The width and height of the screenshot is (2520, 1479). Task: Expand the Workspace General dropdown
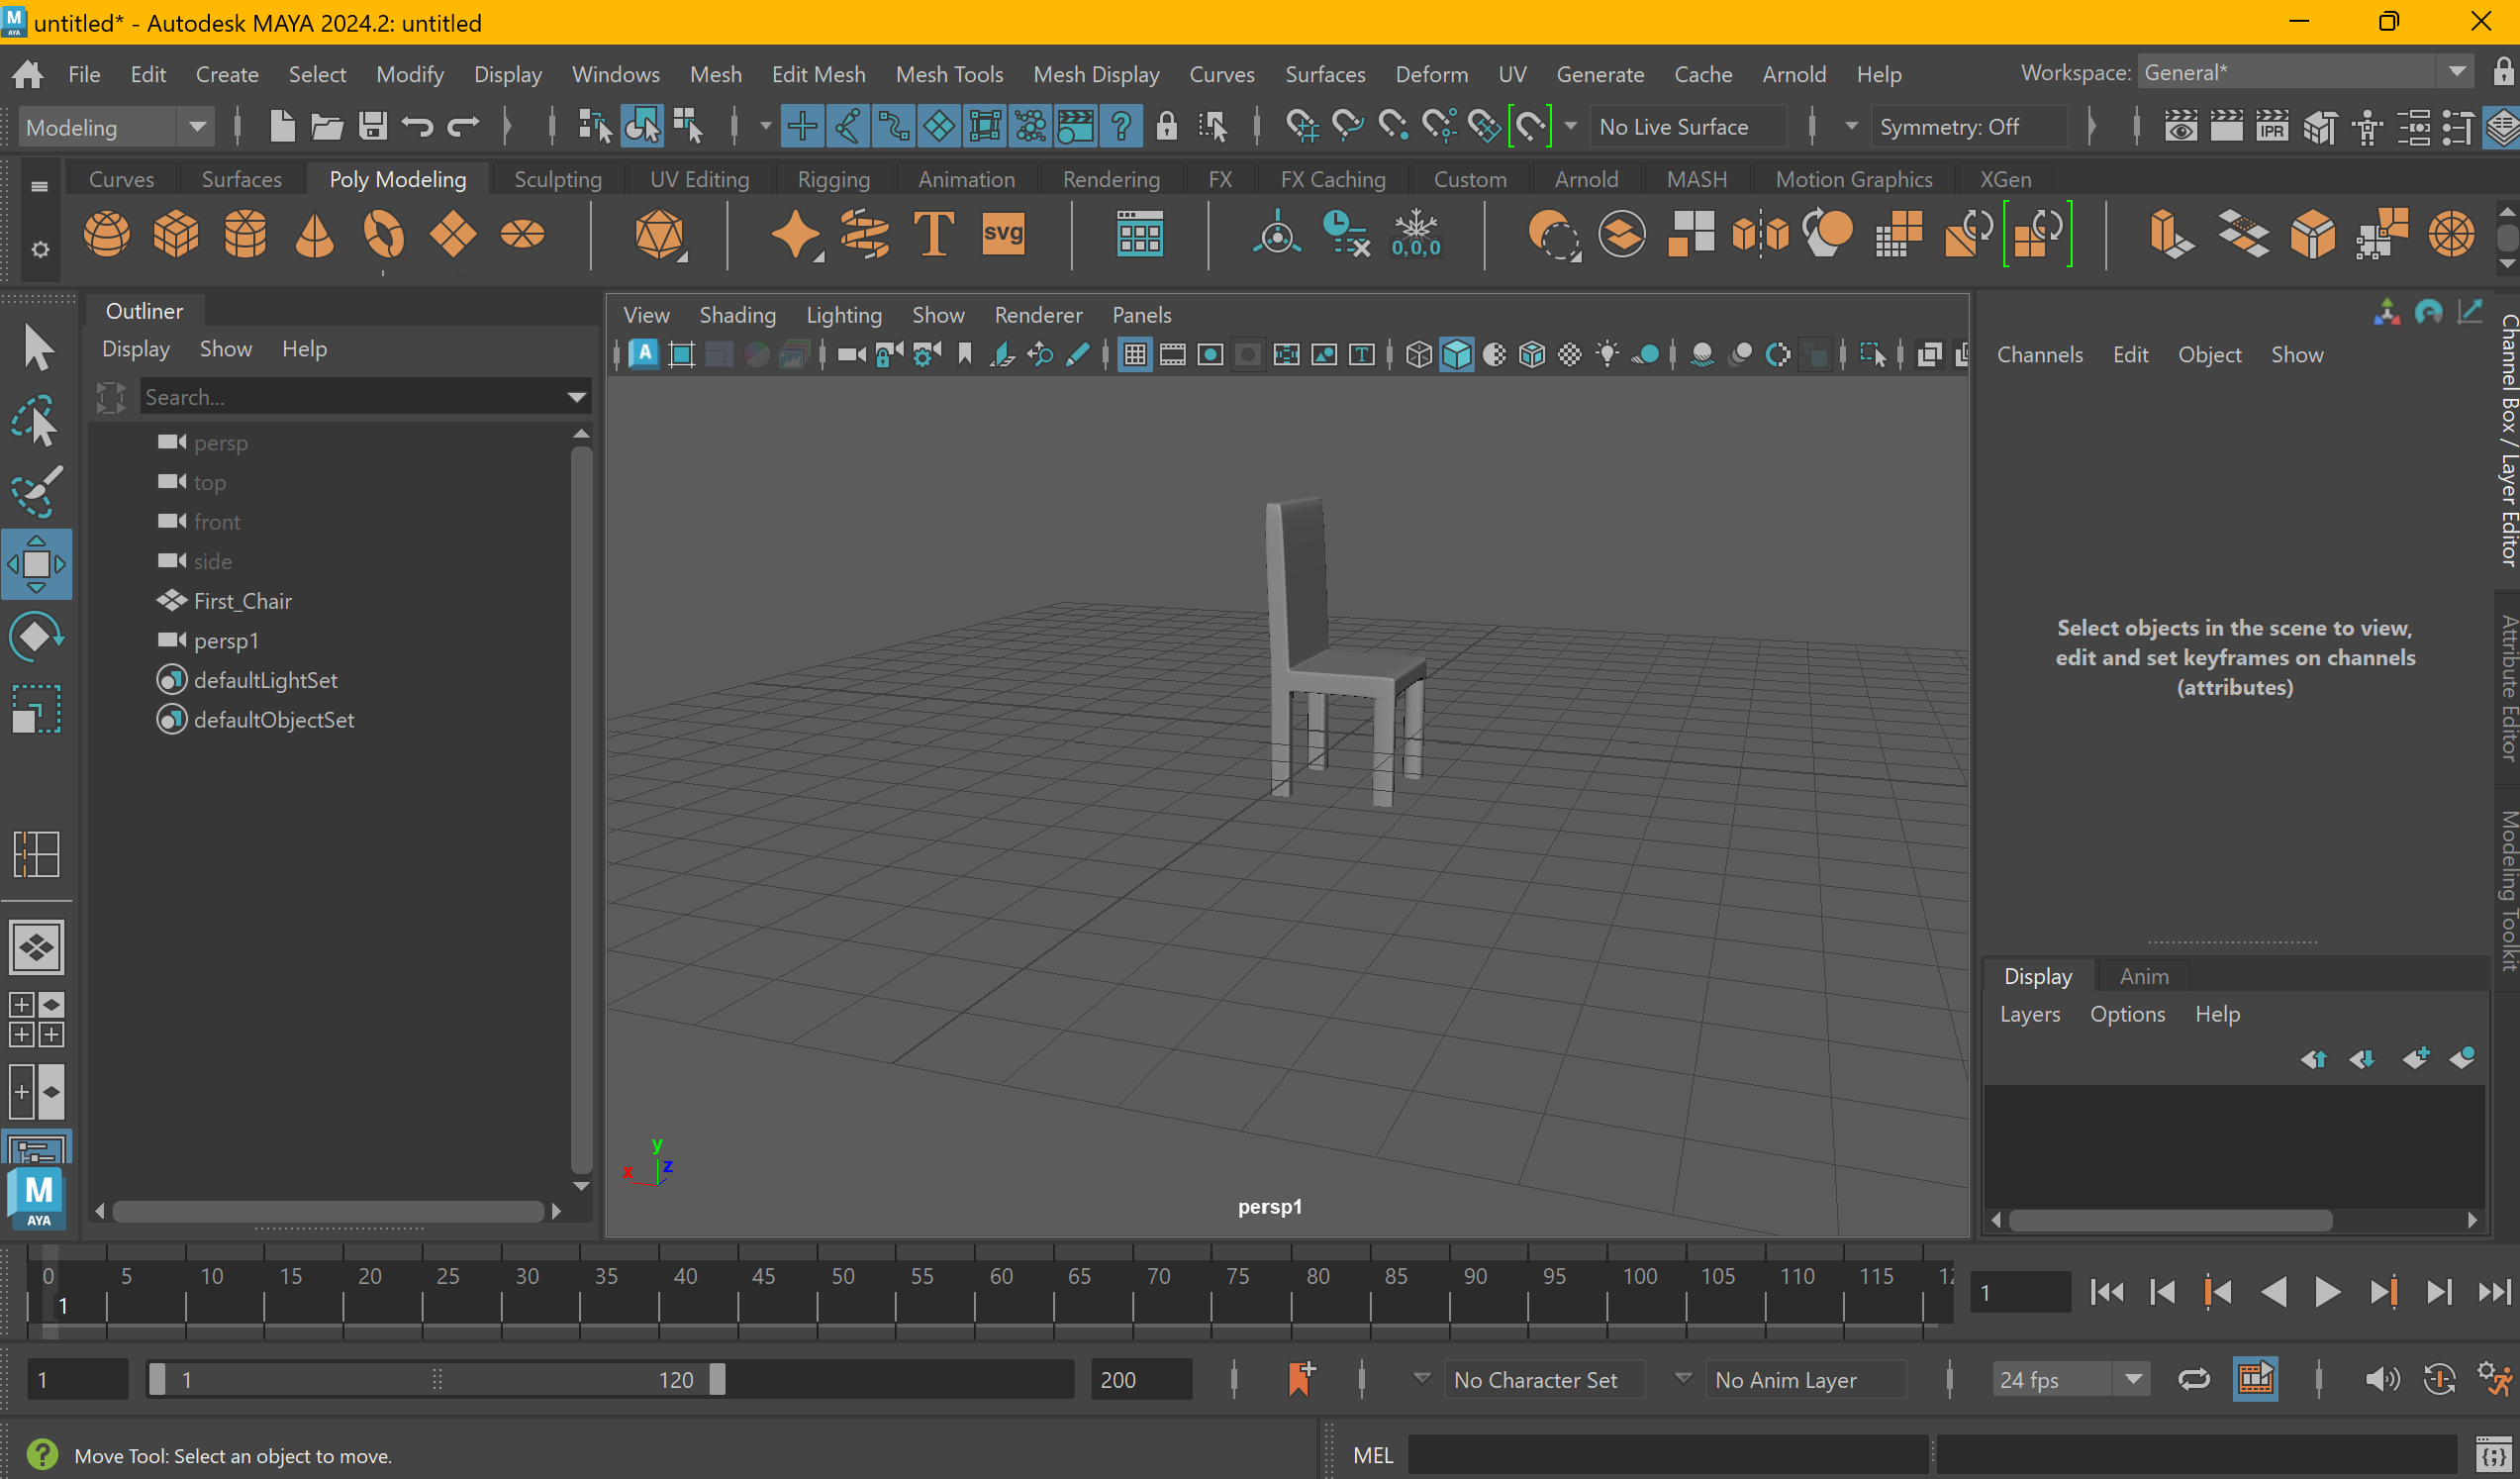click(x=2456, y=72)
